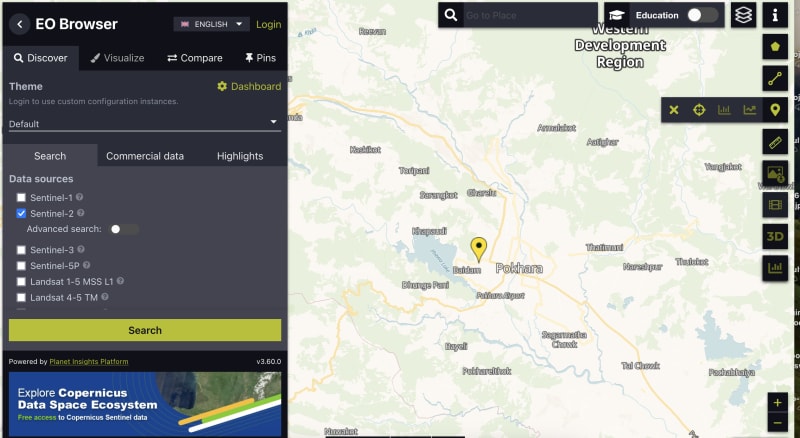Open the Compare tab
Screen dimensions: 800x438
tap(195, 58)
